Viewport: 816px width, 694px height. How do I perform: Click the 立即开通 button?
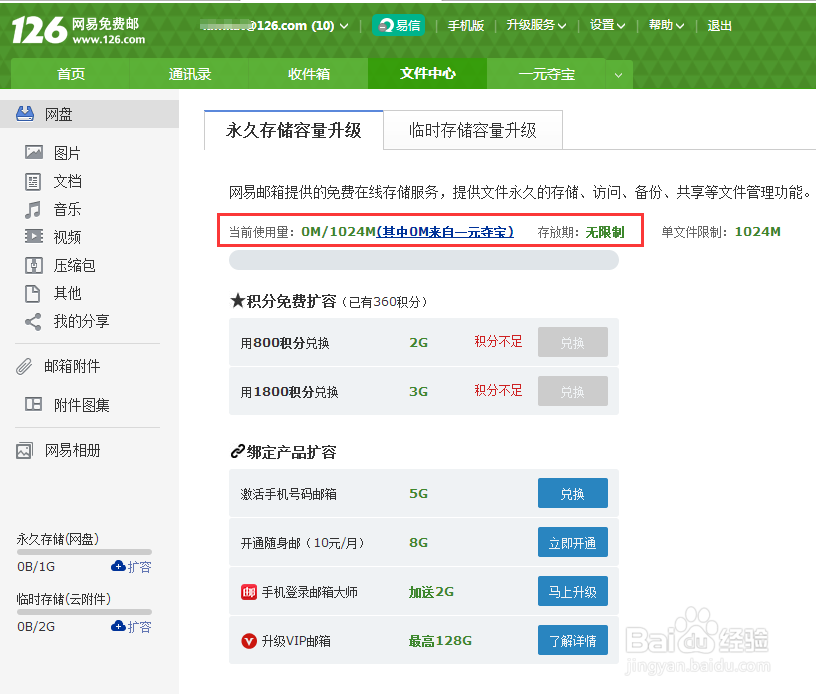point(572,543)
